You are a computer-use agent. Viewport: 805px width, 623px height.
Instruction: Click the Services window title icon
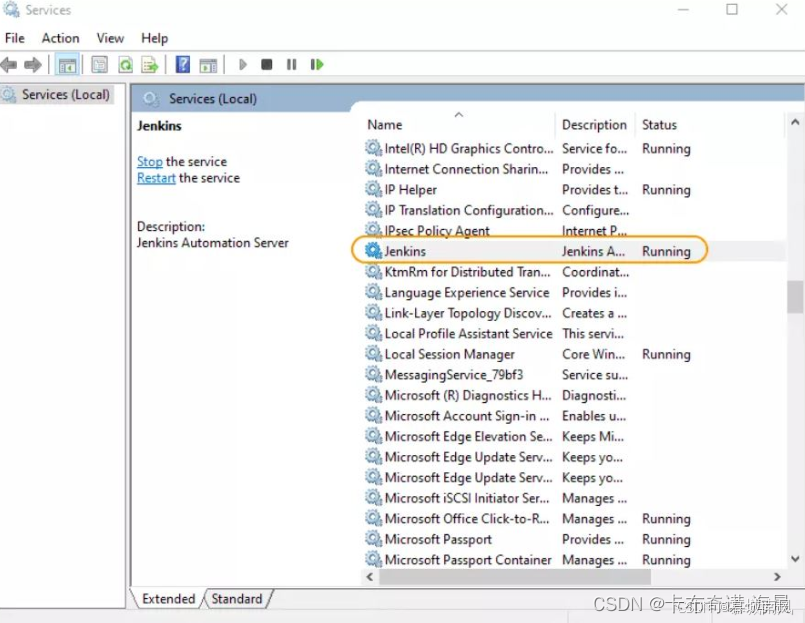click(11, 10)
